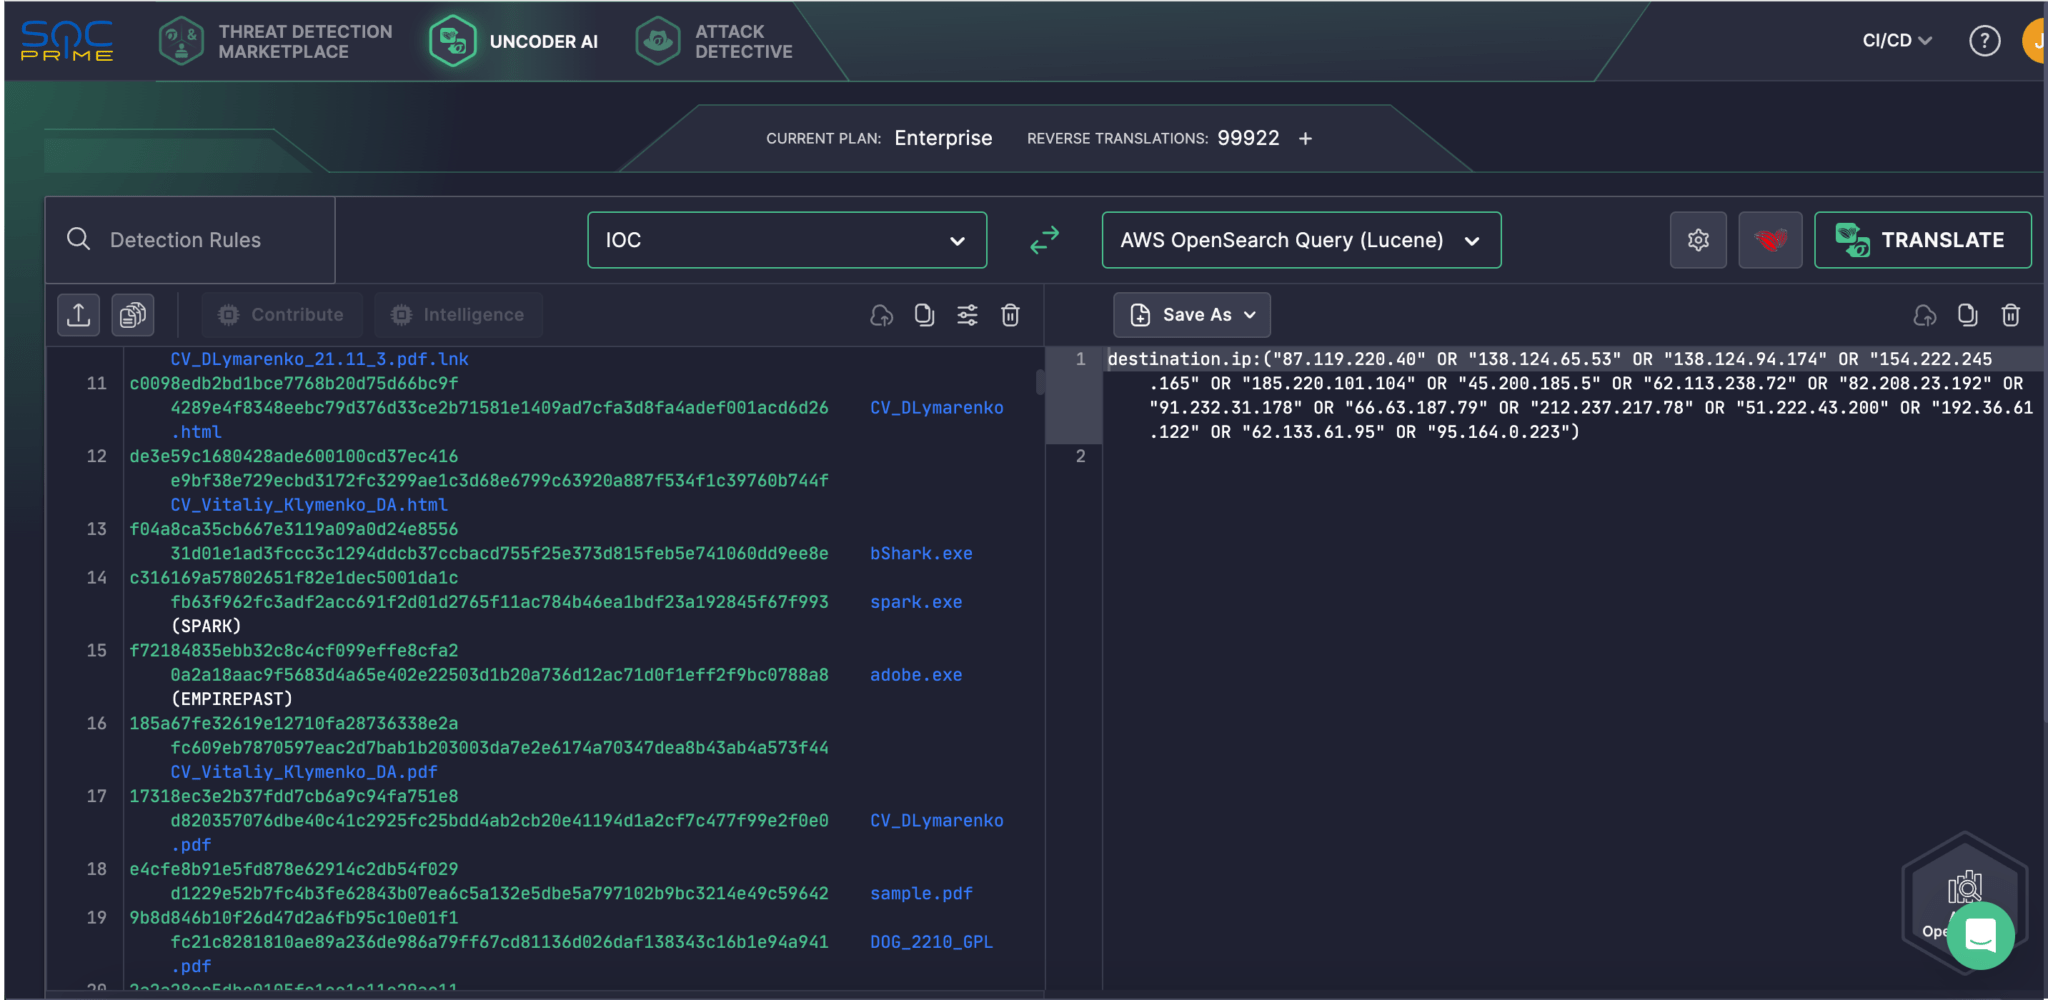Select the copy documents icon beside upload

tap(132, 315)
